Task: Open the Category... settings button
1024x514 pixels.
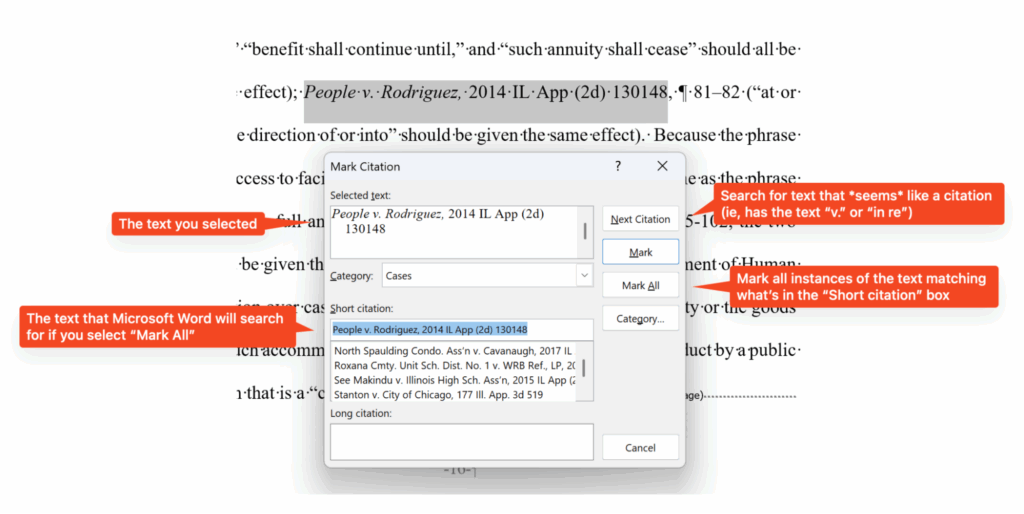Action: point(640,319)
